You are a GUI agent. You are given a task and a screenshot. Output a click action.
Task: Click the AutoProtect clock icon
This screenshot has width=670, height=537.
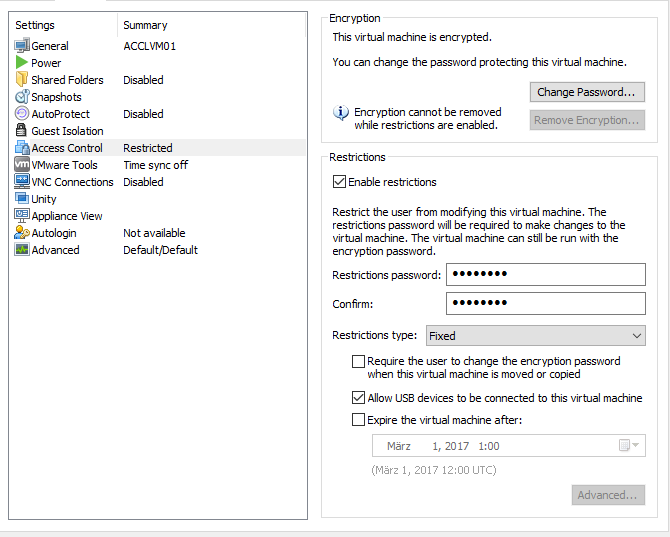[x=22, y=114]
